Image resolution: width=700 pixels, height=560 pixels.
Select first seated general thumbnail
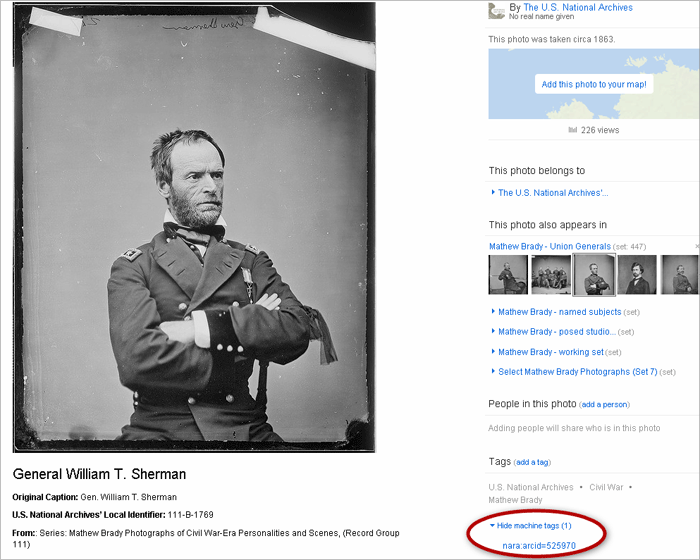tap(508, 275)
